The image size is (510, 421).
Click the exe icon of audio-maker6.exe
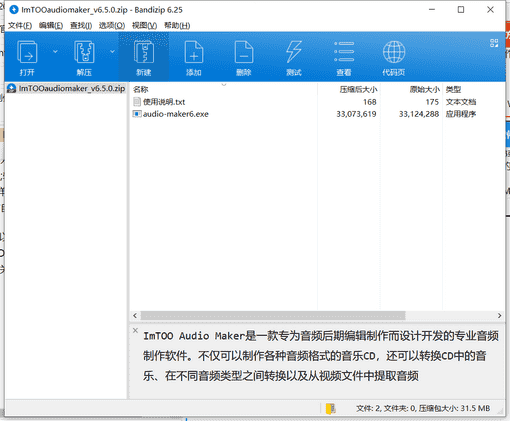[137, 114]
